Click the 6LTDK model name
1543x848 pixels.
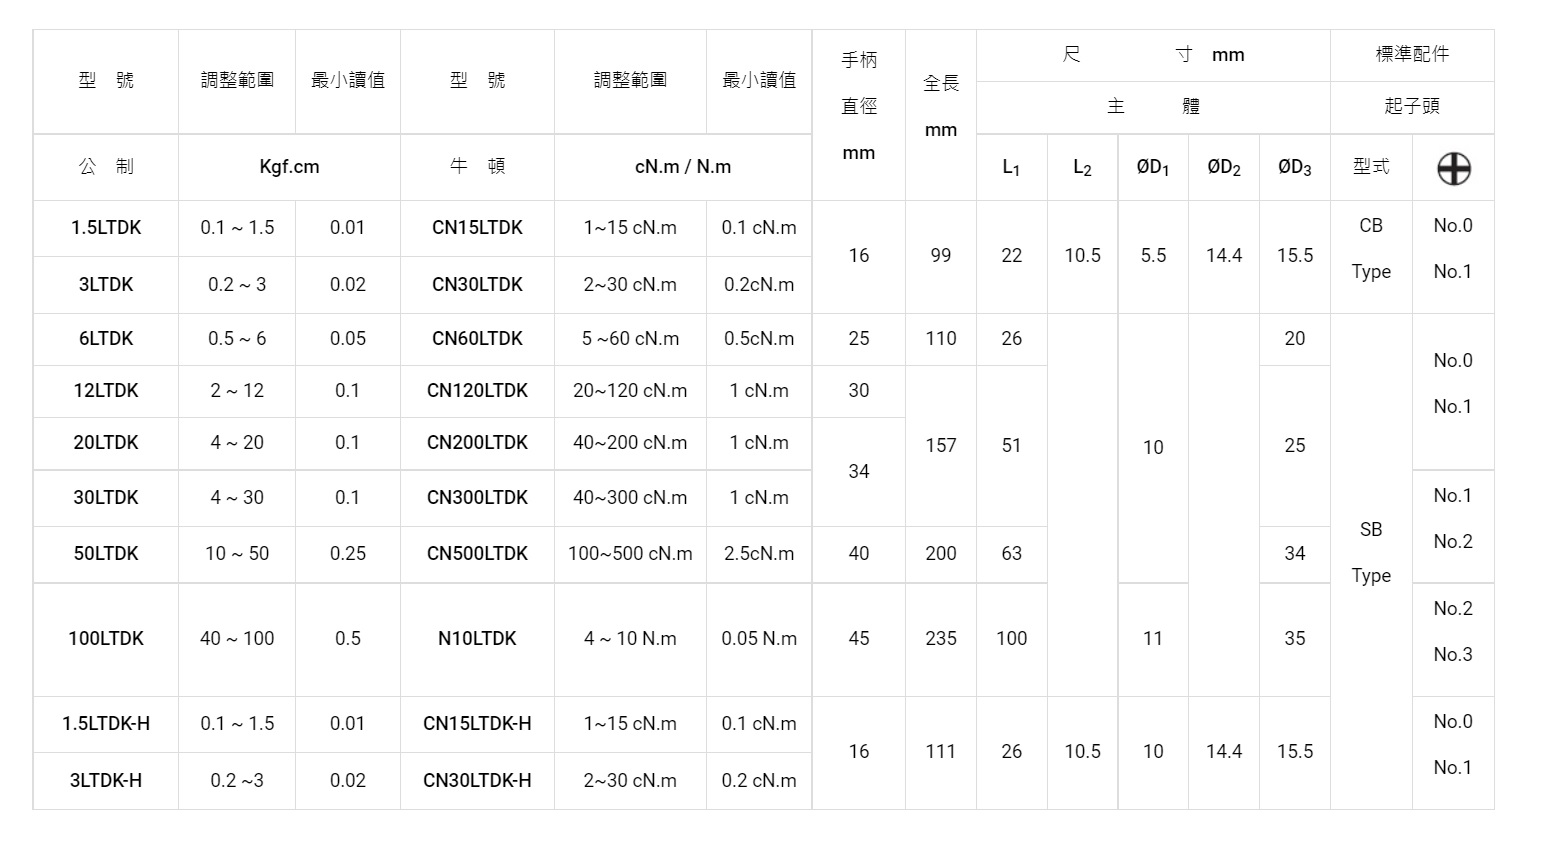tap(106, 339)
